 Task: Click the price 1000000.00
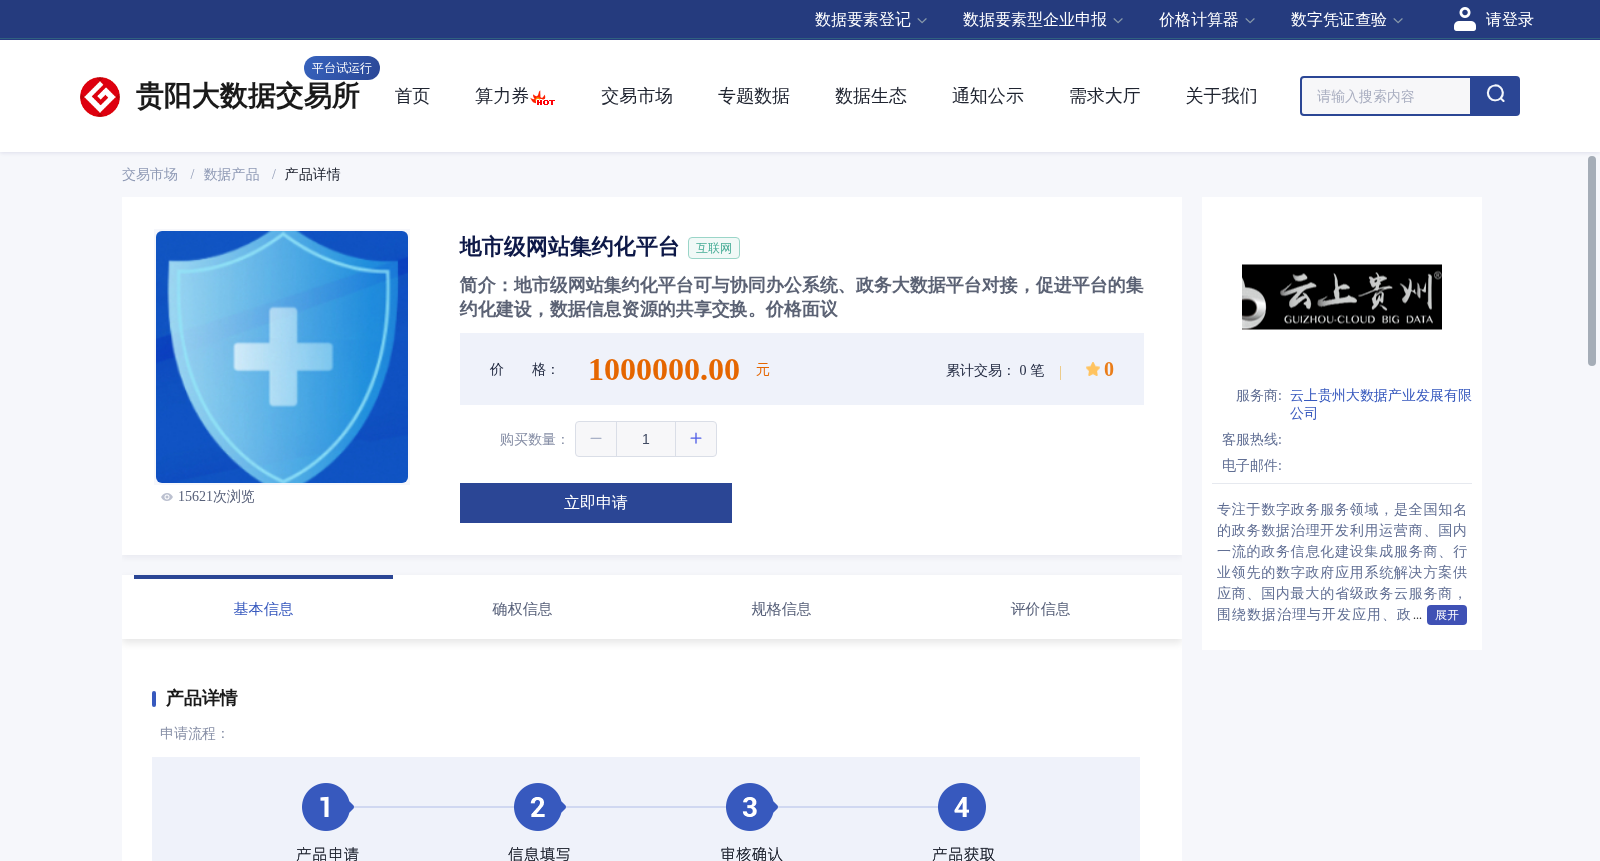tap(664, 369)
